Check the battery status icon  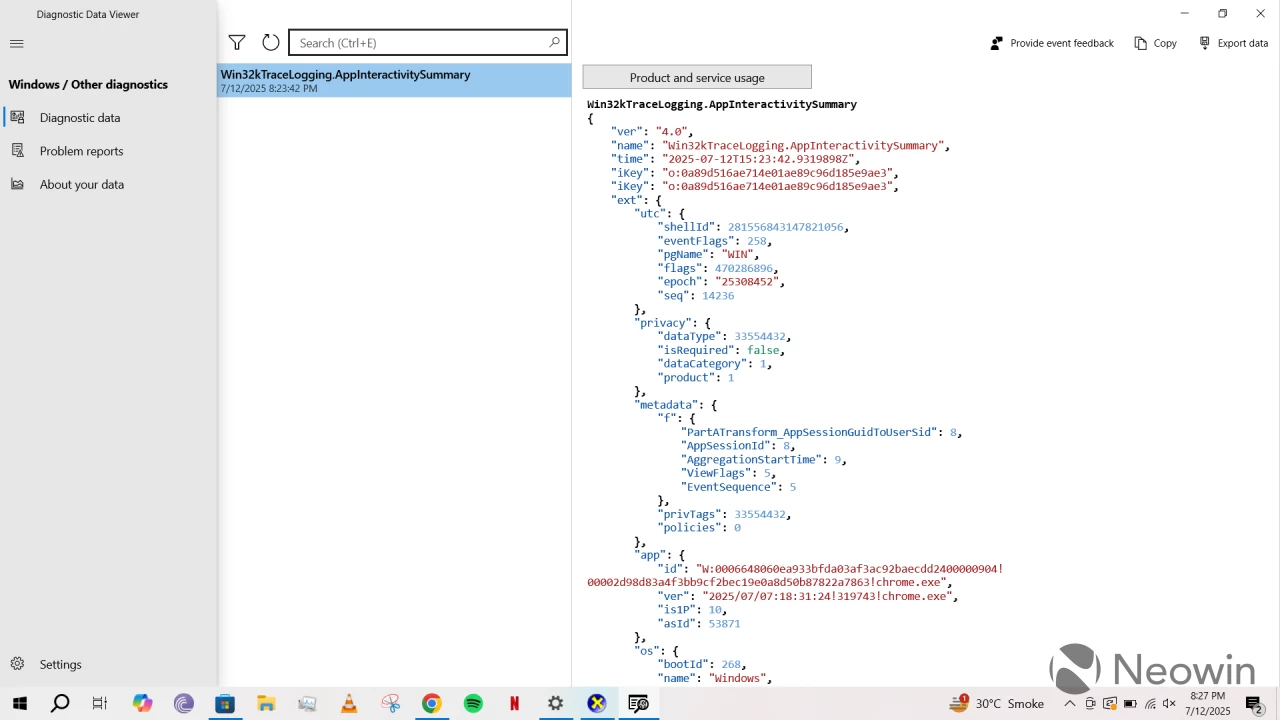[1130, 703]
